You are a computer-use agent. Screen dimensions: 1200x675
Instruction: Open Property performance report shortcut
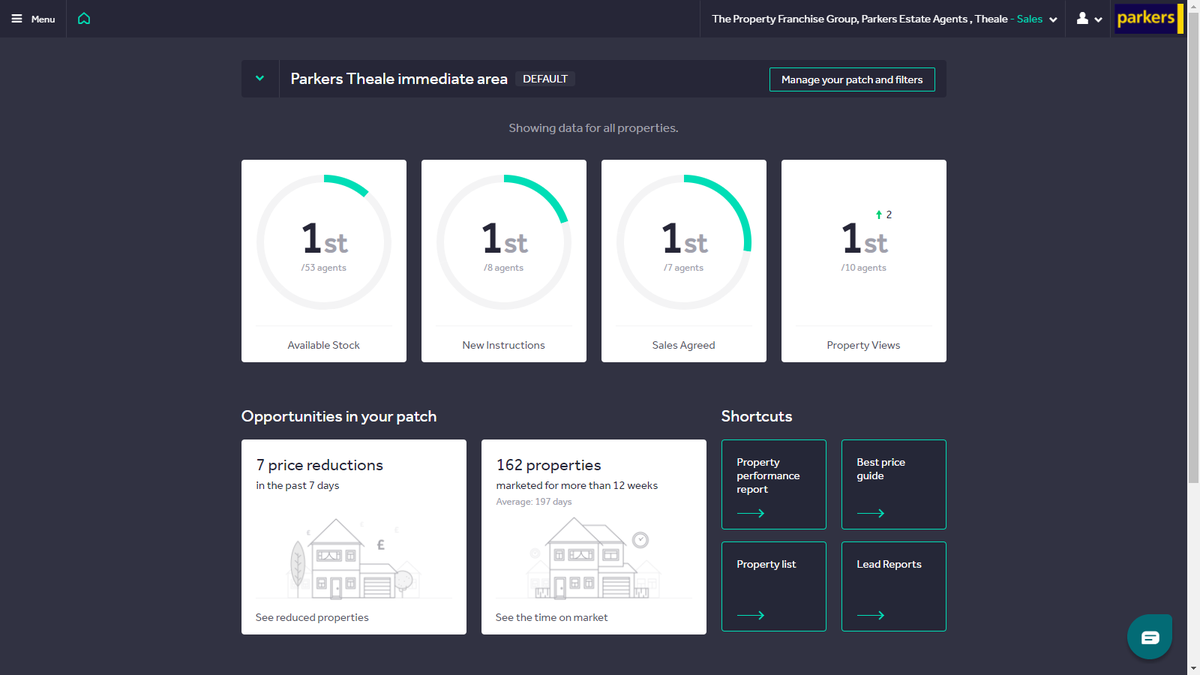click(x=774, y=485)
